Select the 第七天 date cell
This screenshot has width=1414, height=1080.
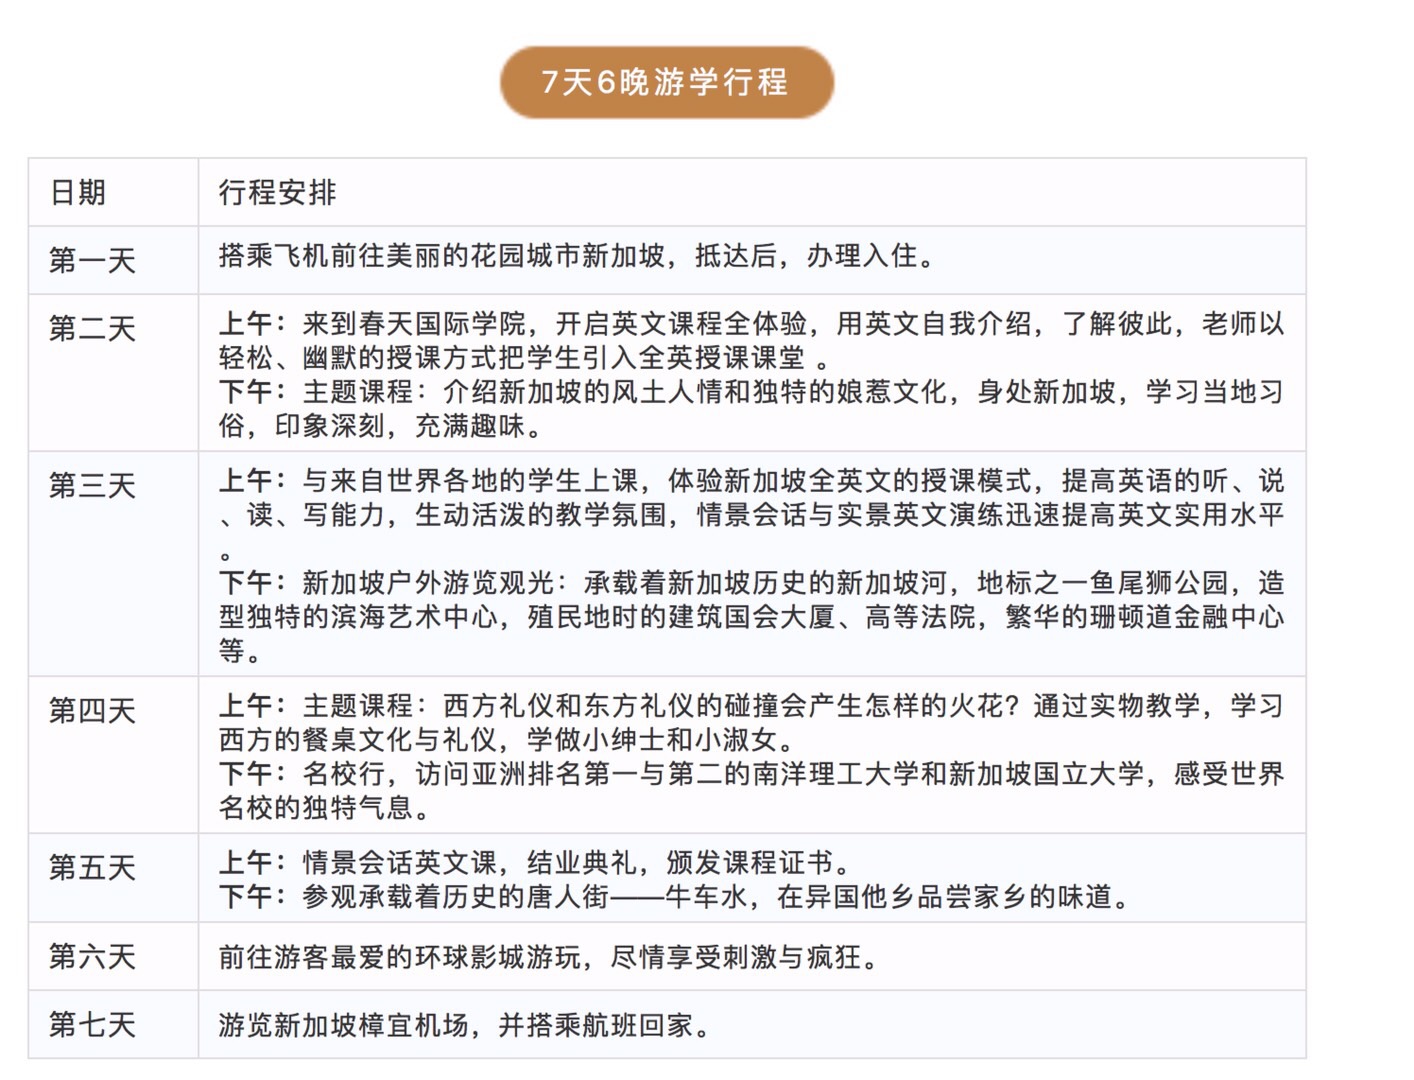tap(92, 1025)
